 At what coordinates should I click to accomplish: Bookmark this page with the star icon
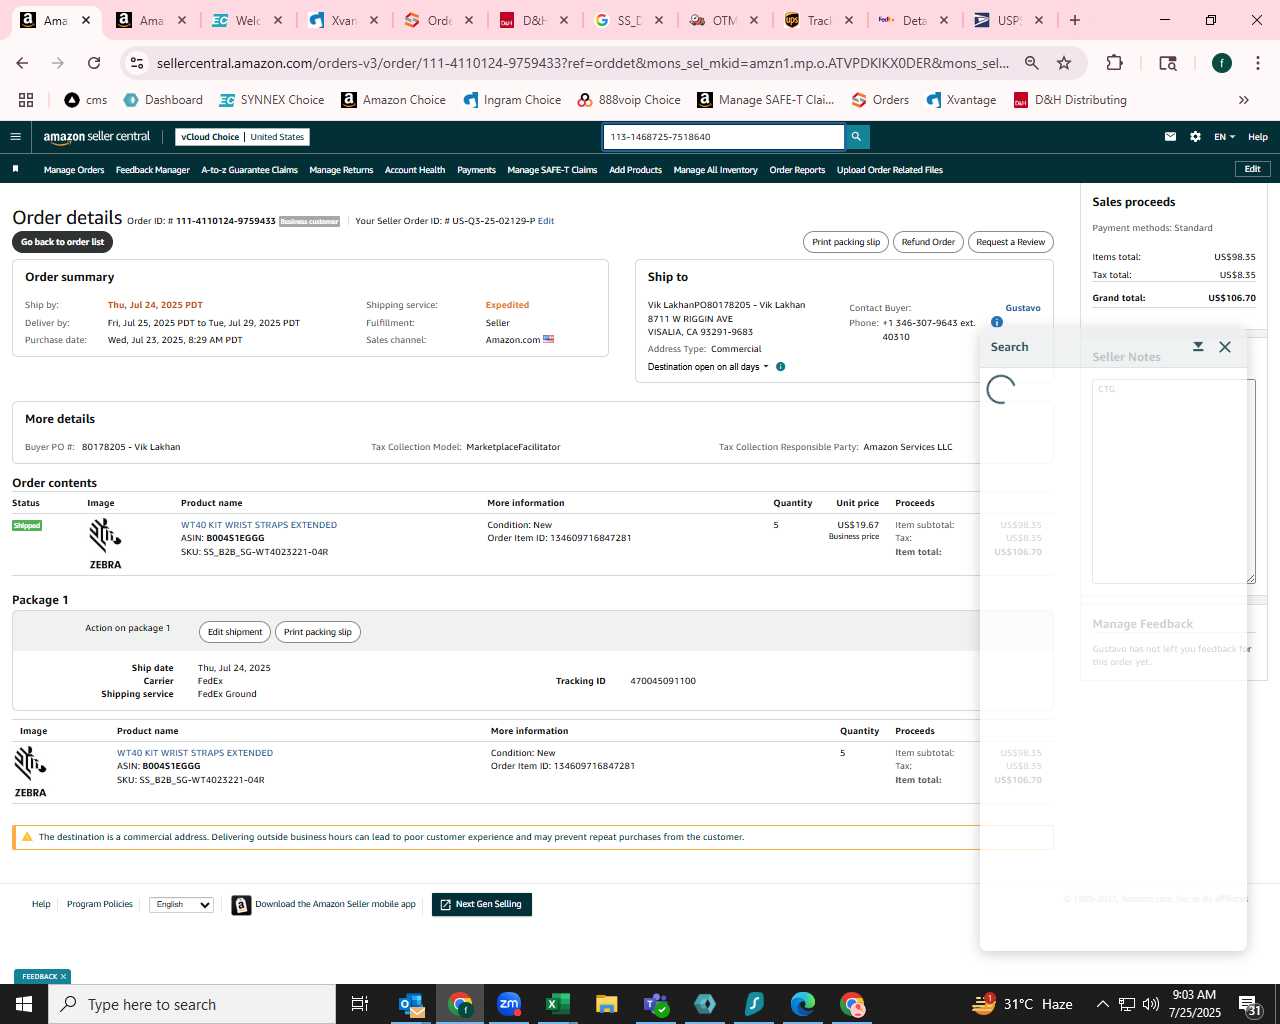1064,63
